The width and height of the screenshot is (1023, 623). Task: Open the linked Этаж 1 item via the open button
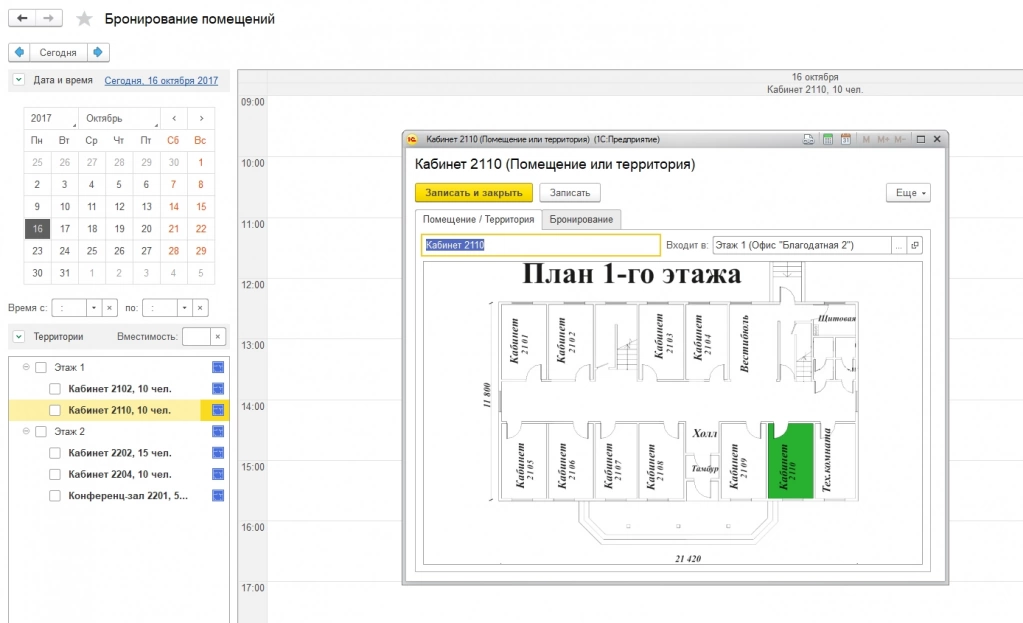(914, 245)
